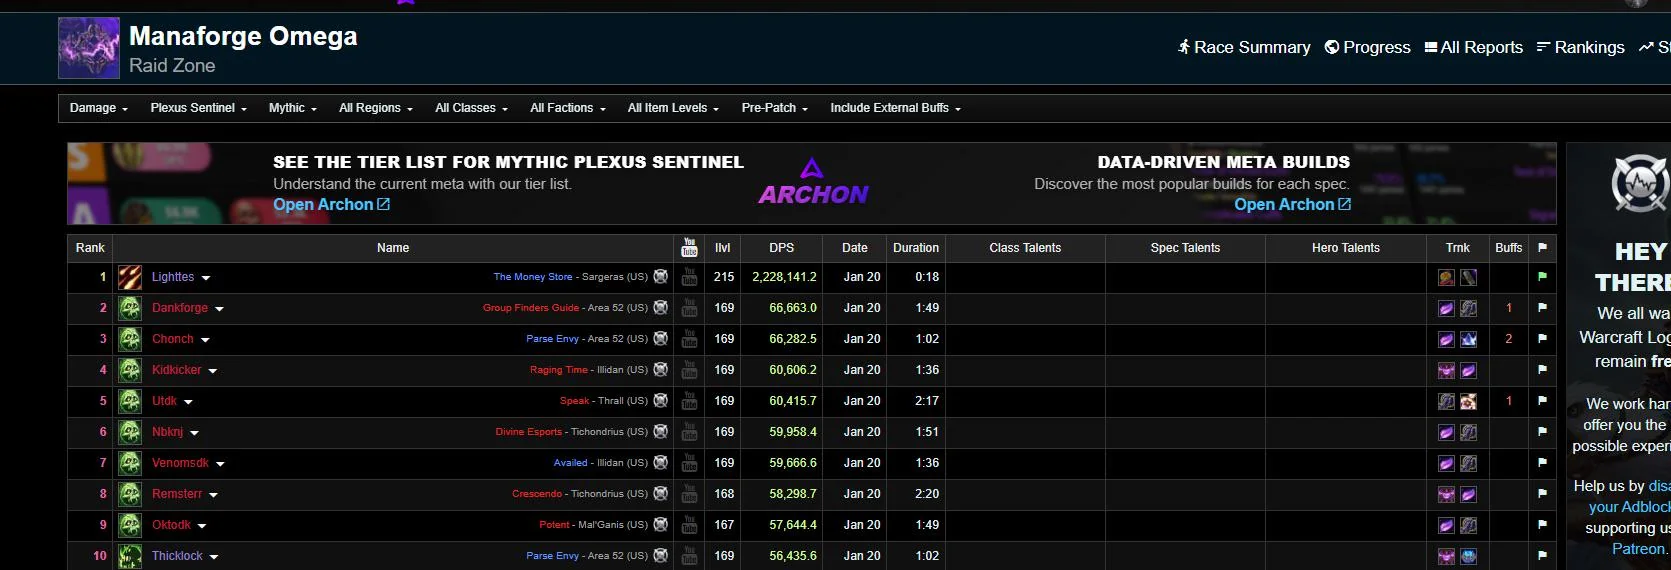The width and height of the screenshot is (1671, 570).
Task: Open the Kidkicker character link
Action: click(177, 370)
